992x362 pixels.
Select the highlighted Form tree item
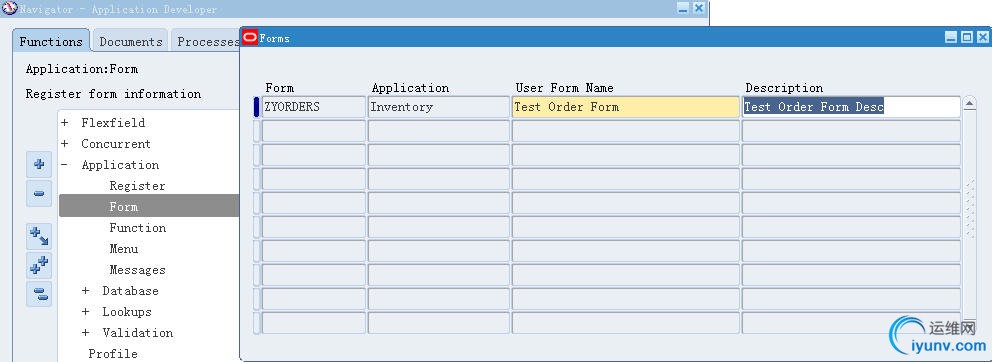[x=149, y=206]
